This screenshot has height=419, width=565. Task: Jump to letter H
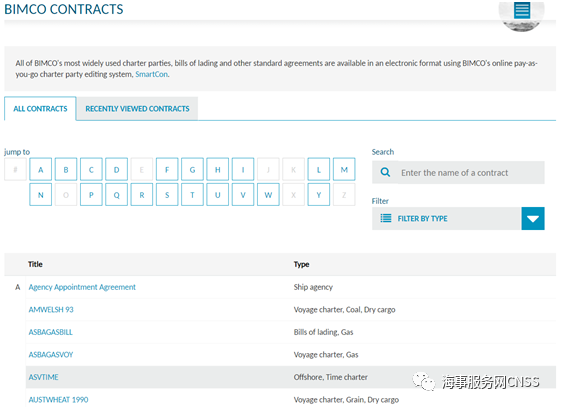(x=218, y=169)
